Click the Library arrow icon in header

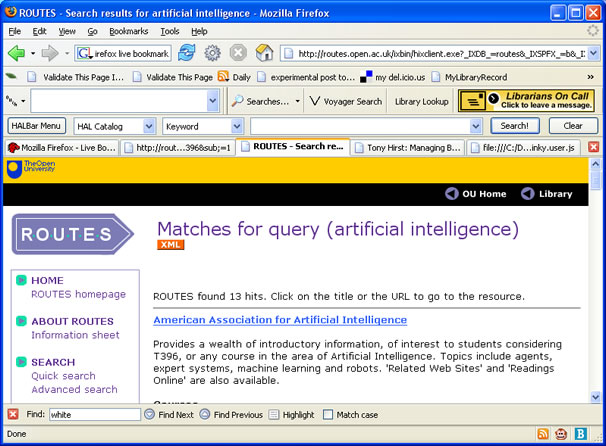(x=528, y=194)
